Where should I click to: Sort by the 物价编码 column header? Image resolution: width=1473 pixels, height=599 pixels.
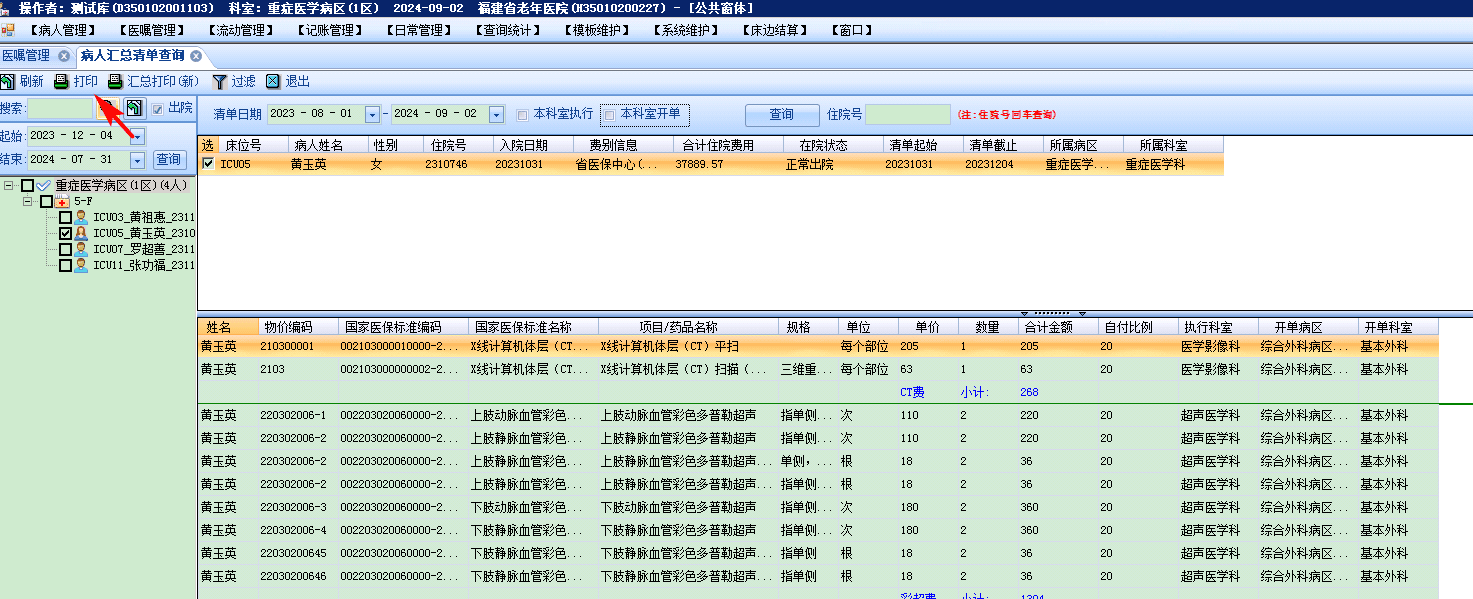tap(298, 327)
